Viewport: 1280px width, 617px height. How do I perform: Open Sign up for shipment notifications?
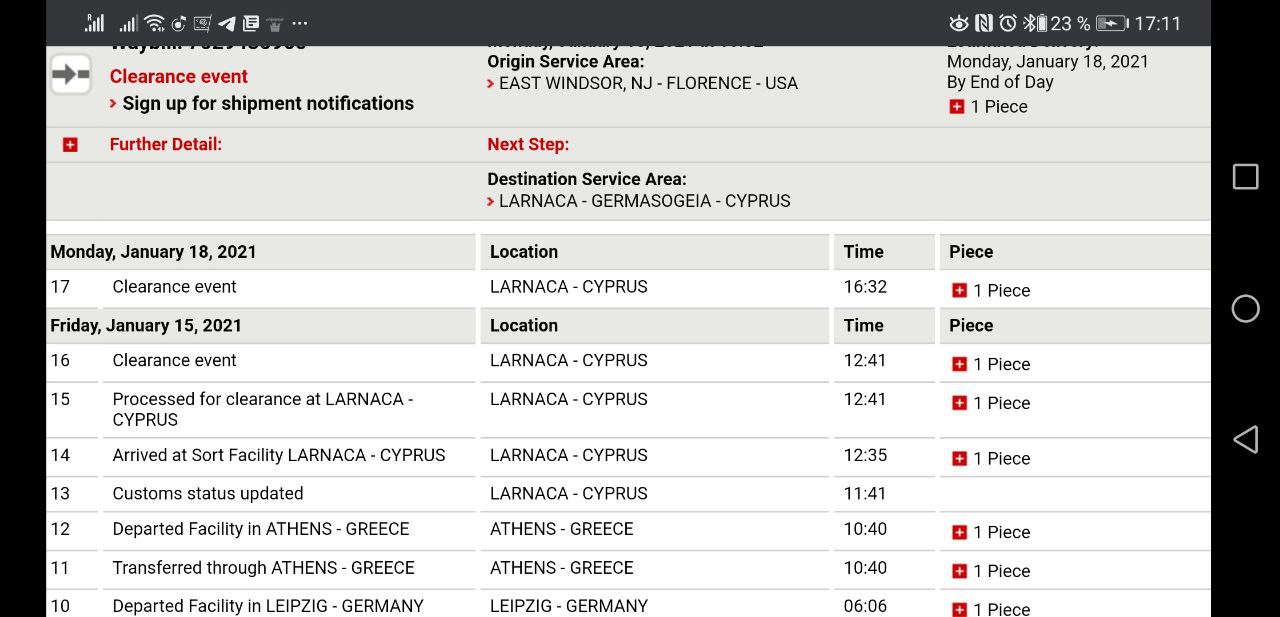(267, 103)
